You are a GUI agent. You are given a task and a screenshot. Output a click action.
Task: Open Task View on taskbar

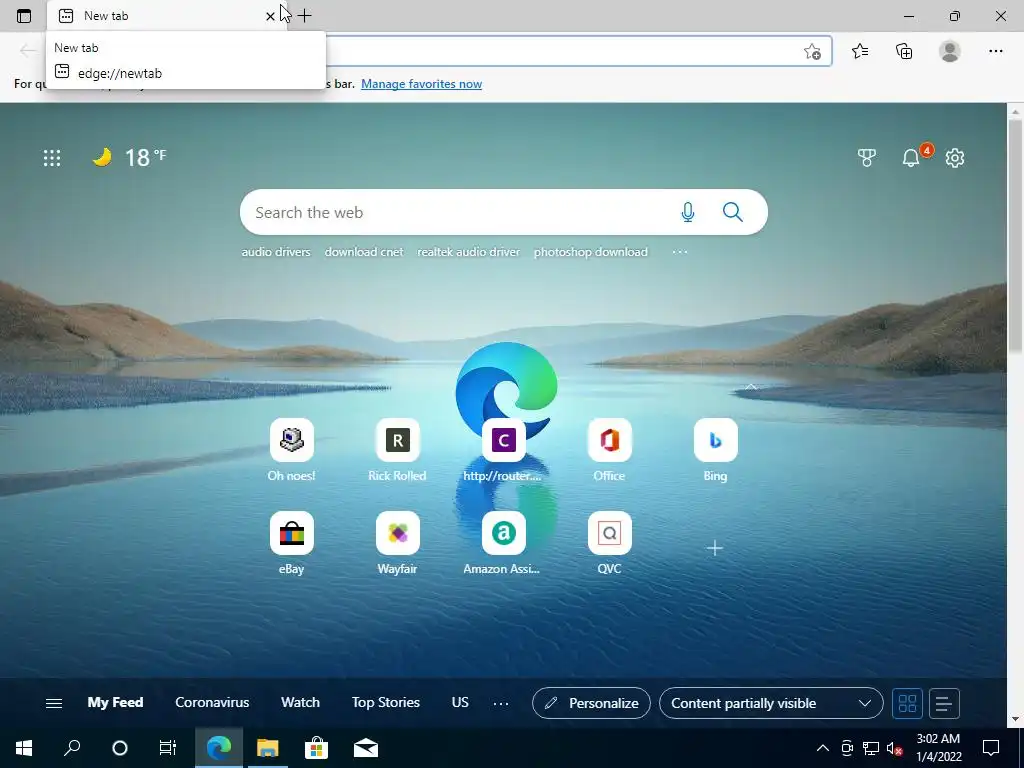168,748
